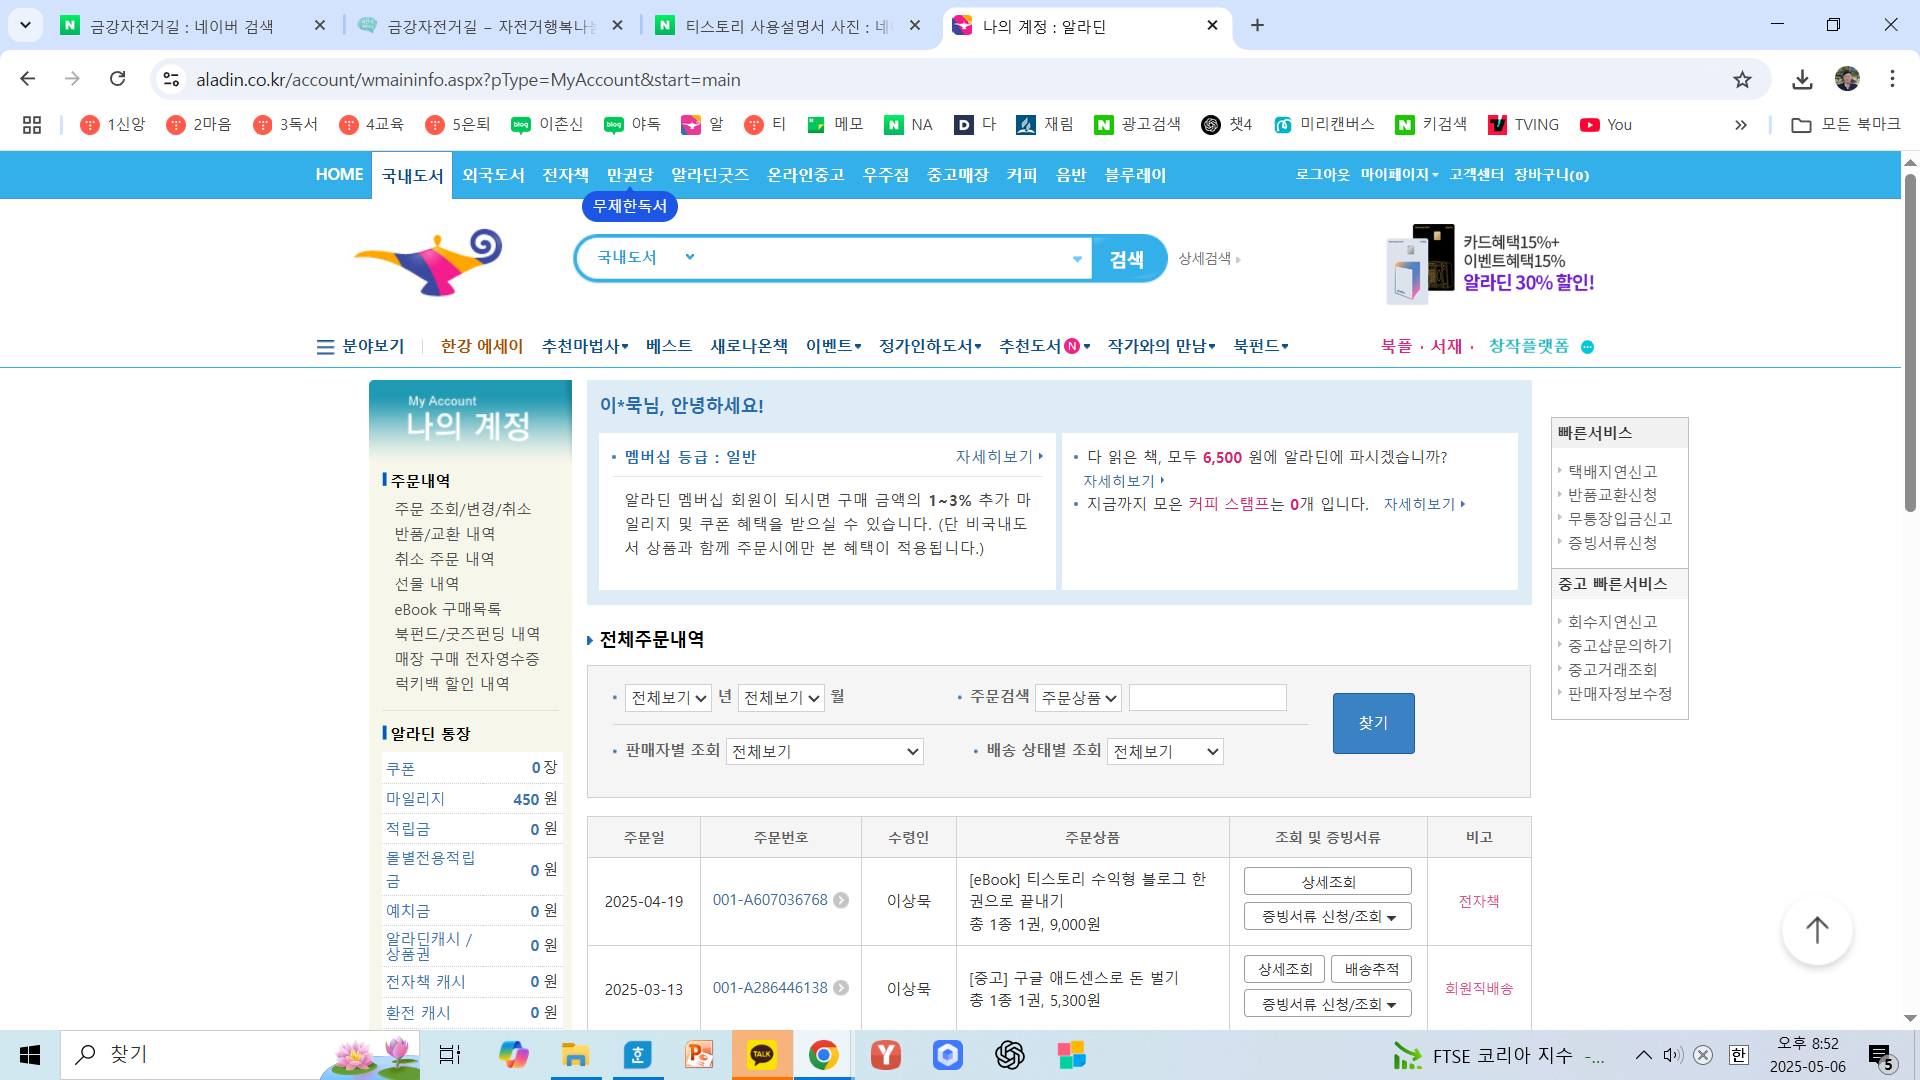
Task: Open the 주문 조회/변경/취소 link
Action: [462, 509]
